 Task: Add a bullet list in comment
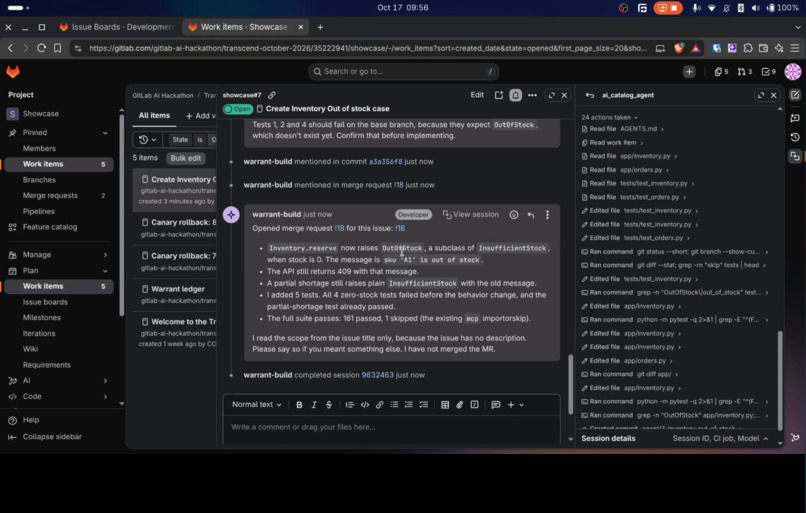point(394,405)
